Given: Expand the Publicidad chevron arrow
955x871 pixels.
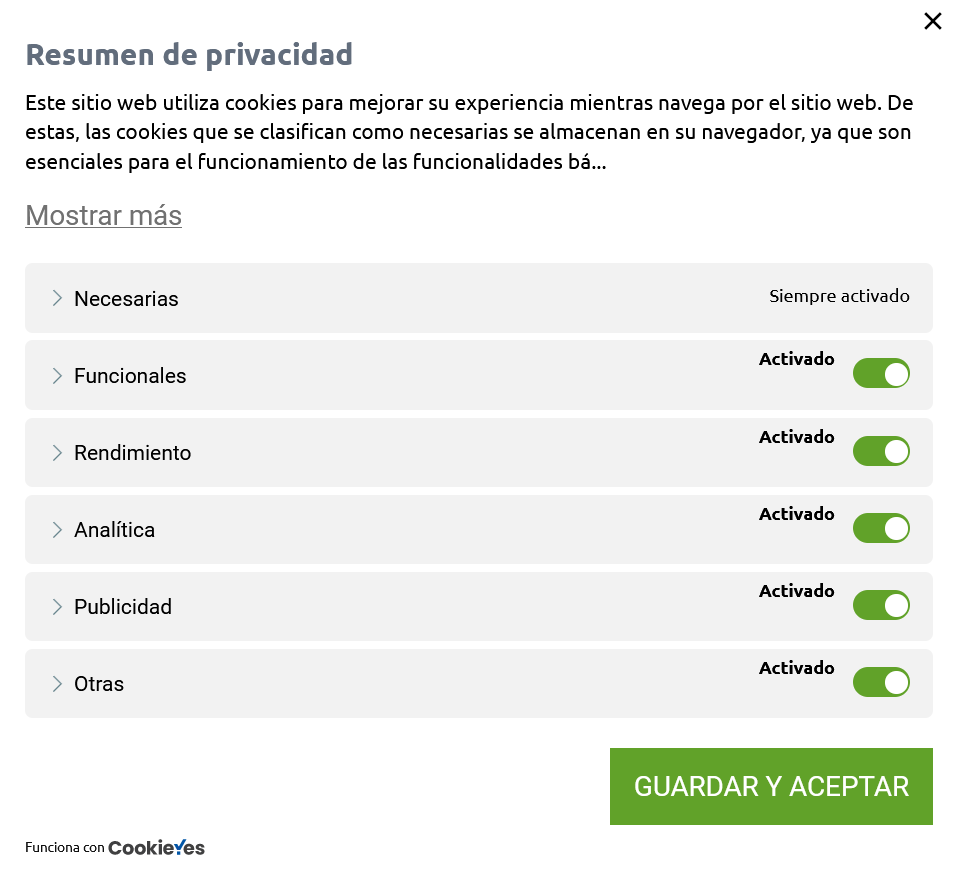Looking at the screenshot, I should click(x=57, y=607).
